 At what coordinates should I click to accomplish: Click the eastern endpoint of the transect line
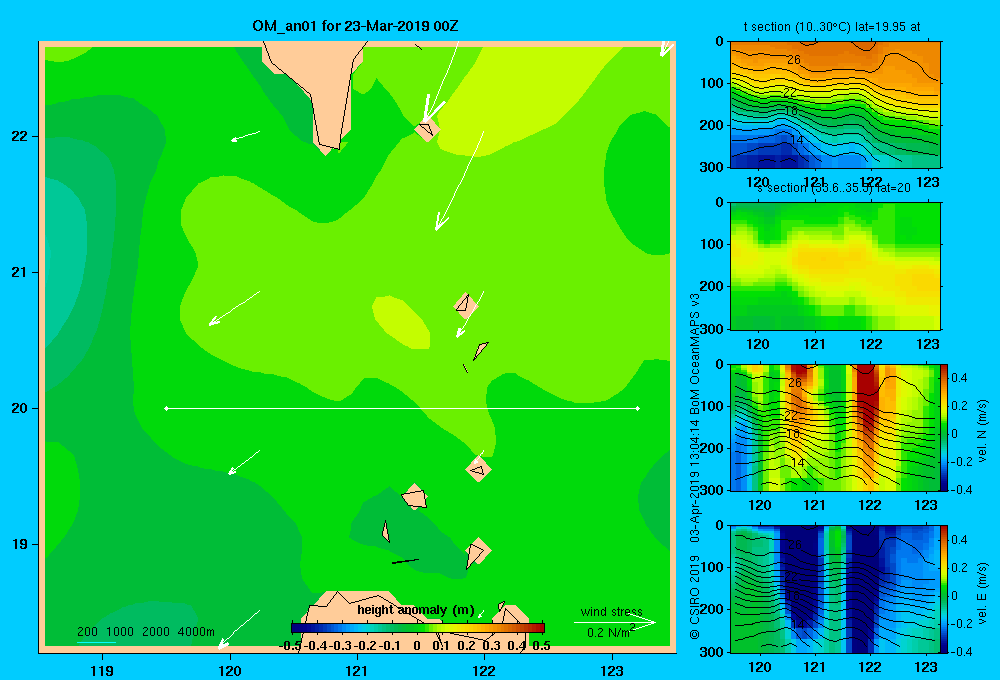click(x=638, y=408)
